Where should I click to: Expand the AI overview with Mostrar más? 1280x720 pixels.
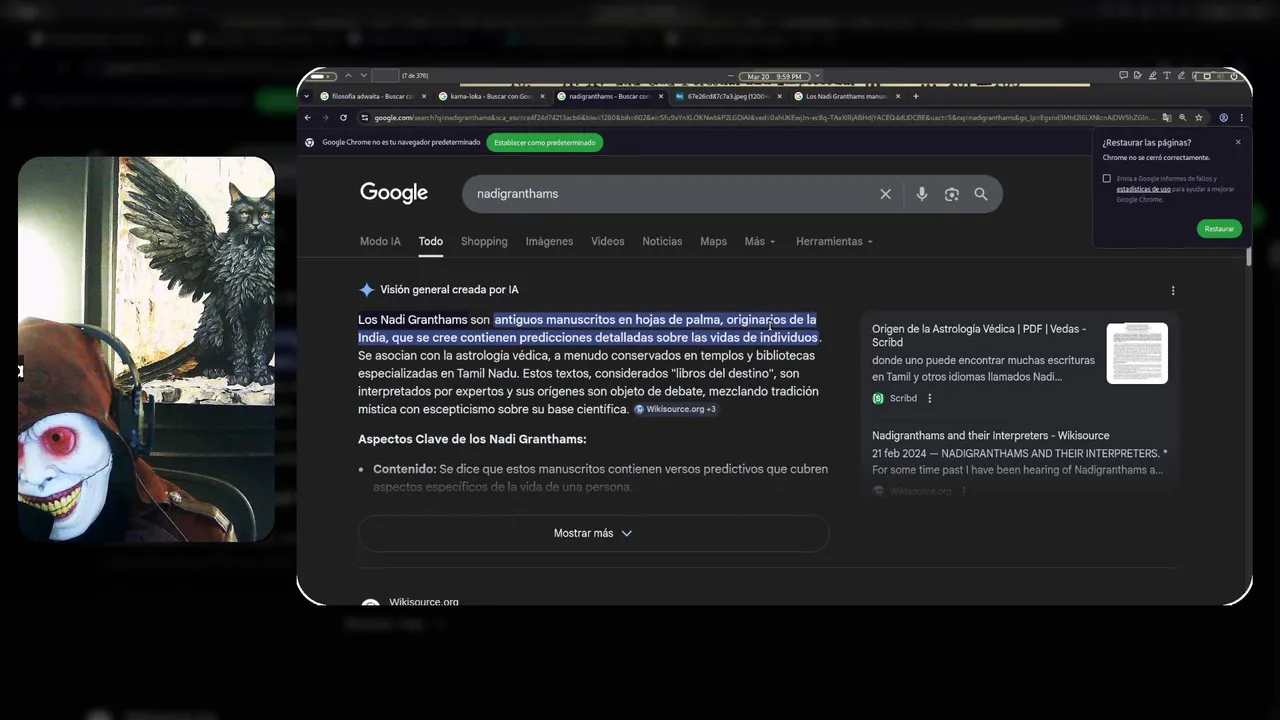(x=594, y=533)
